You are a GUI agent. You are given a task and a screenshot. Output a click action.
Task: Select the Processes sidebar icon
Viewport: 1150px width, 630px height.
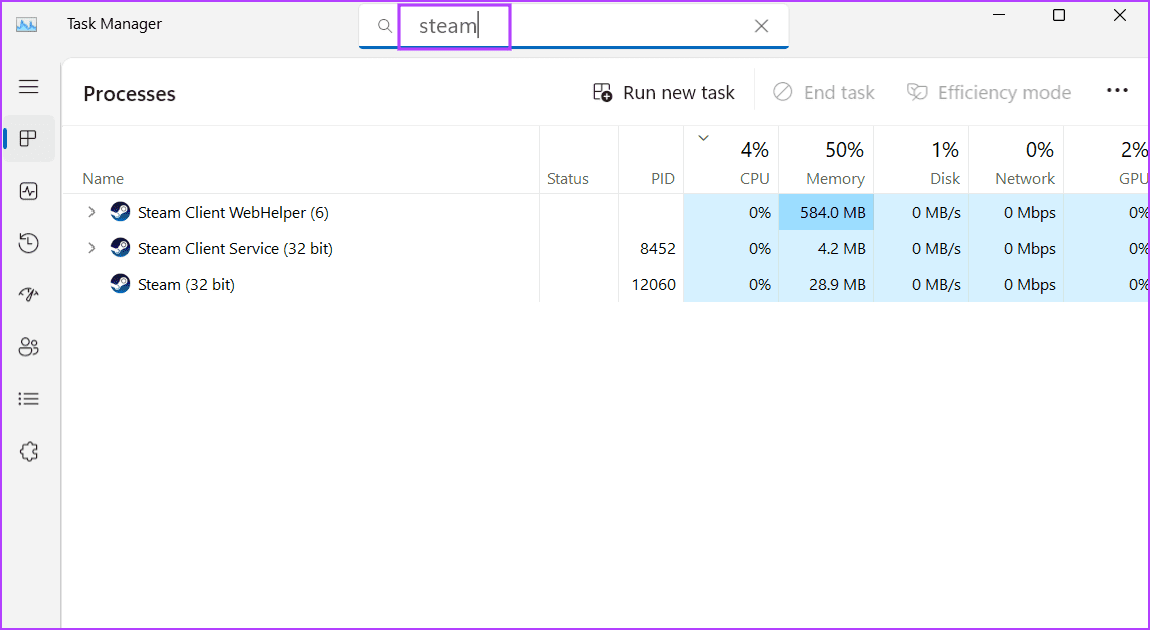(x=29, y=139)
